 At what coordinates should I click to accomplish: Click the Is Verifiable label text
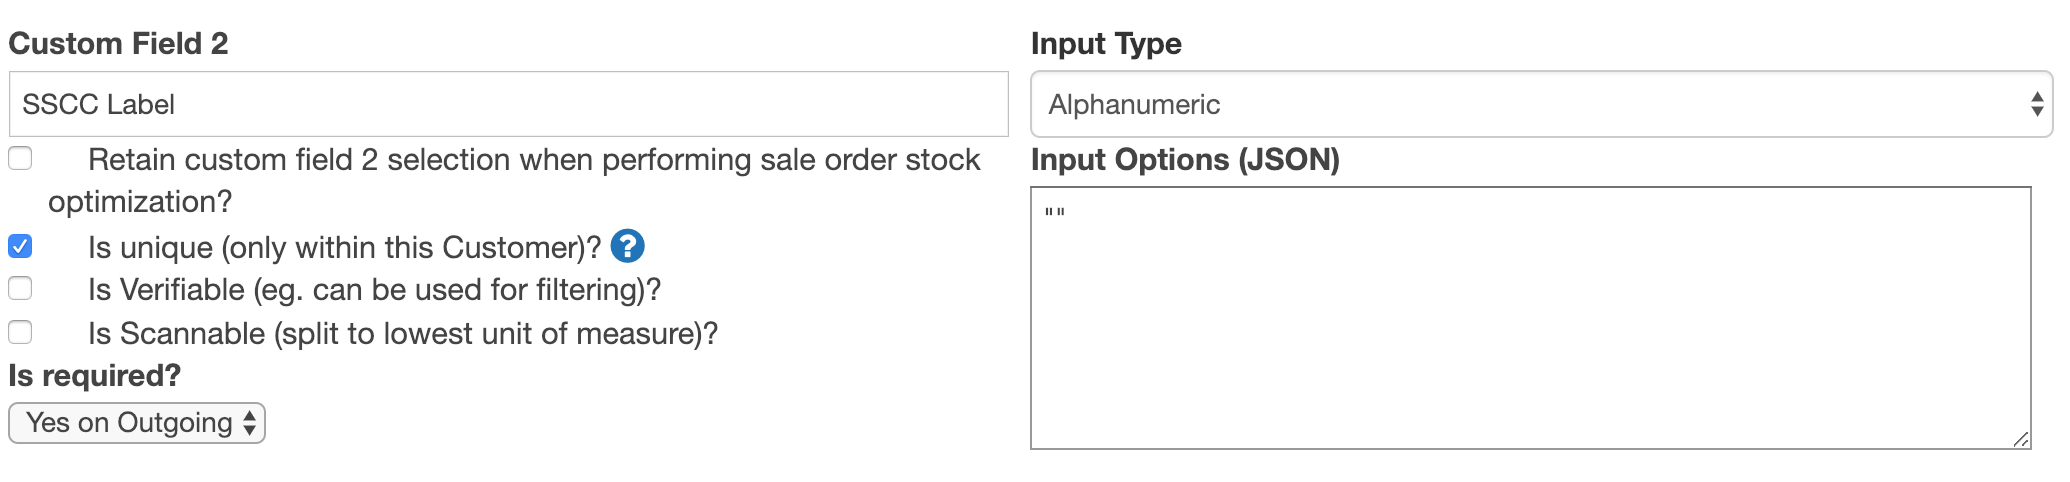tap(374, 290)
